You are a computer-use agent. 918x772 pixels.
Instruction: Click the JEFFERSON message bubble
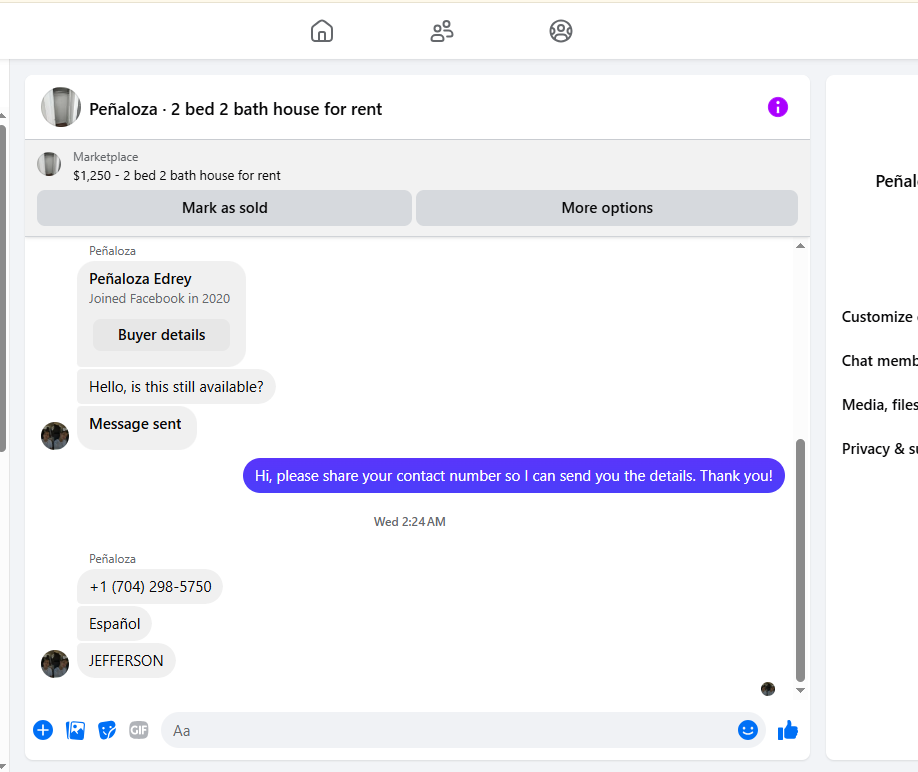126,661
